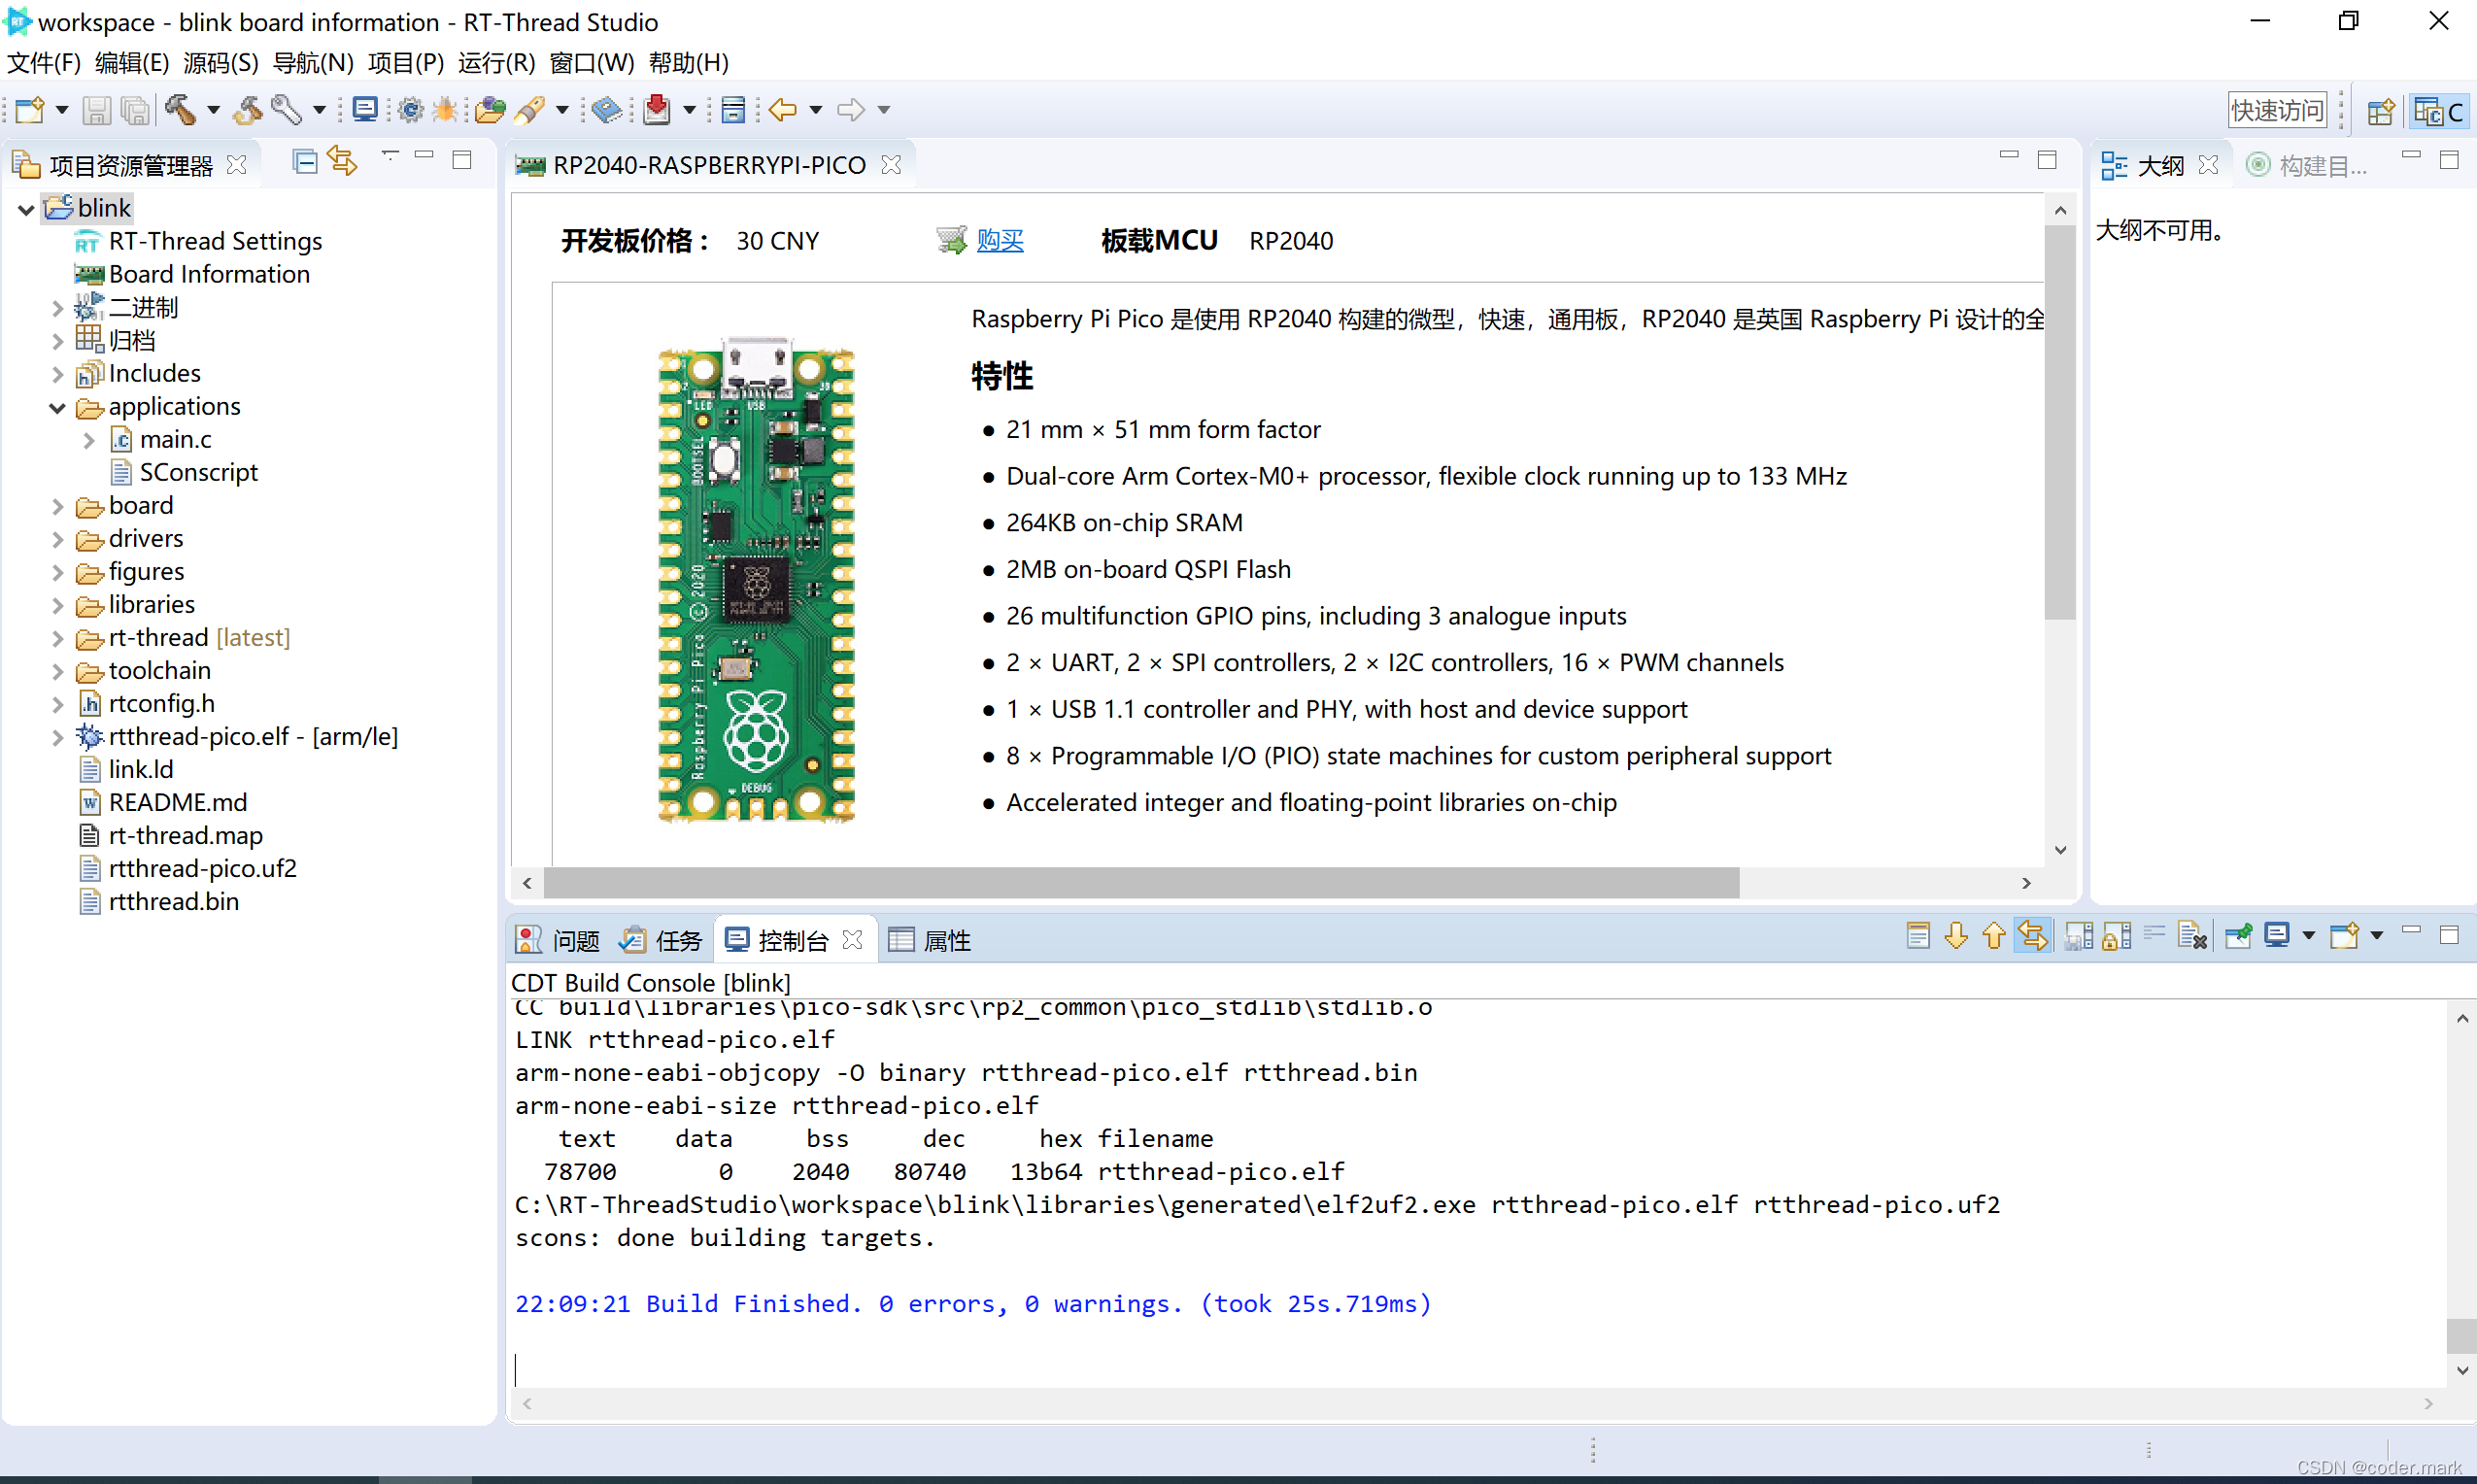Toggle pin console button

pyautogui.click(x=2238, y=937)
